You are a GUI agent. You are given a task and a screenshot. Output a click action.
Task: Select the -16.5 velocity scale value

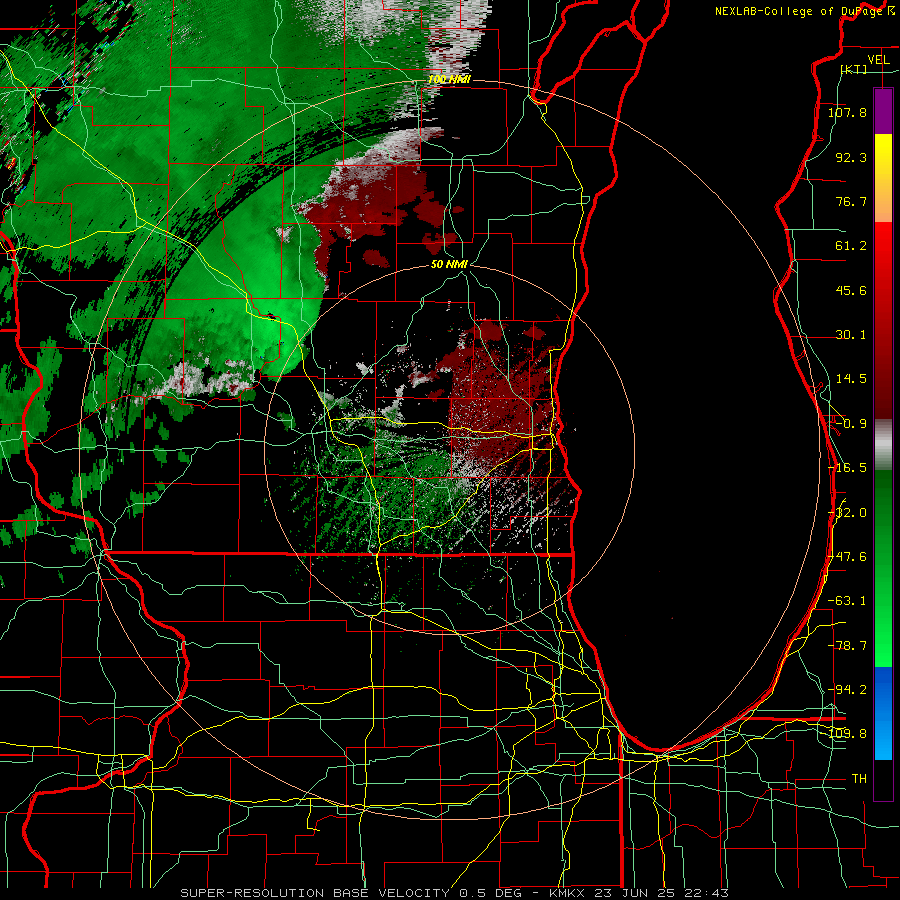[847, 468]
